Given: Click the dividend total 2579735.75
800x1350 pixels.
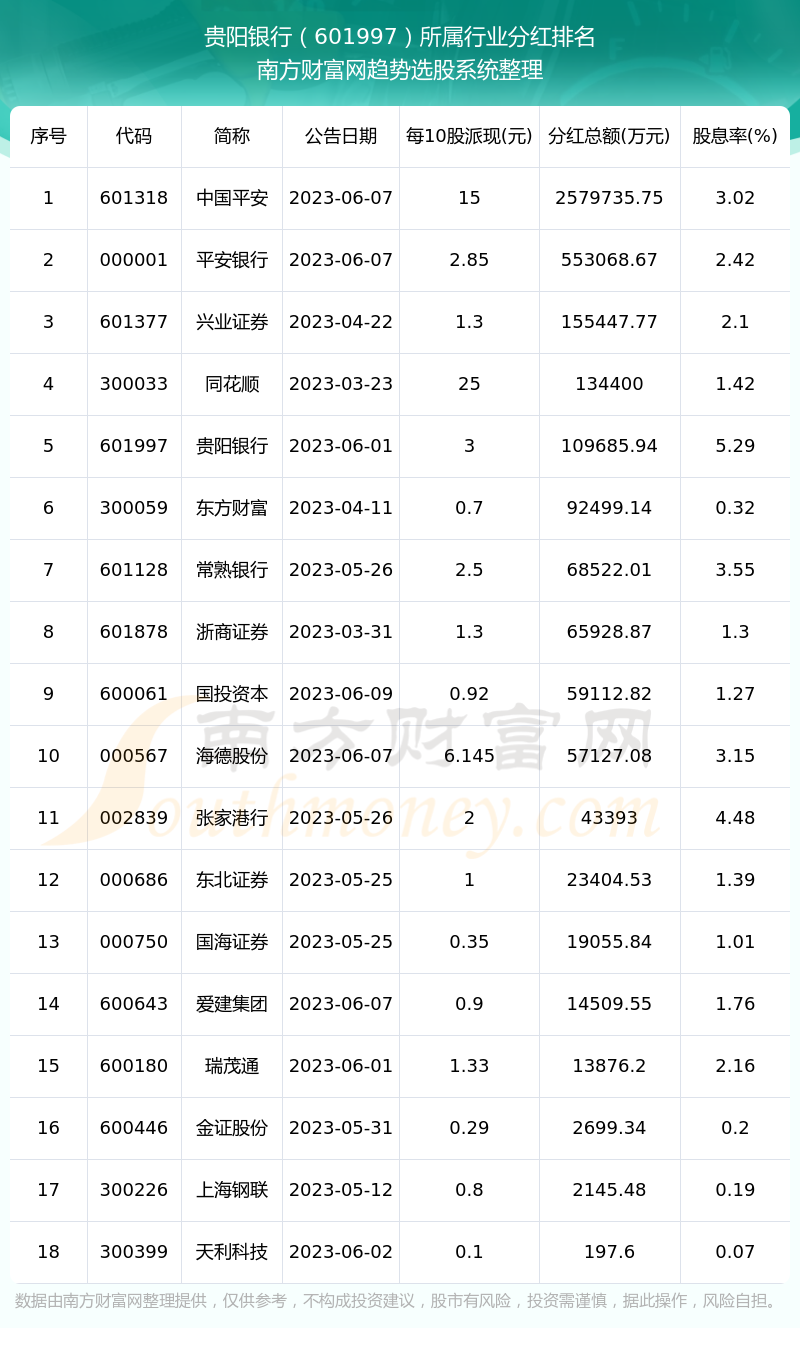Looking at the screenshot, I should [609, 198].
